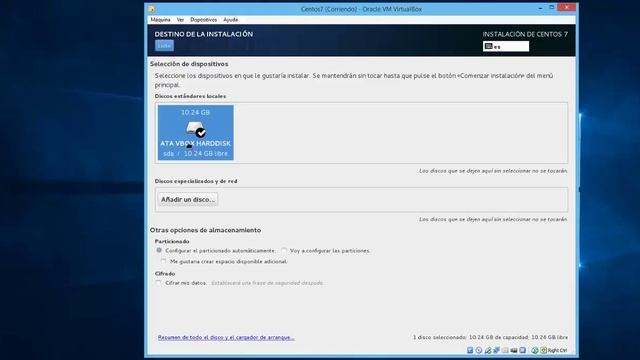Click '1 disco seleccionado' capacity summary text
The image size is (640, 360).
click(490, 337)
